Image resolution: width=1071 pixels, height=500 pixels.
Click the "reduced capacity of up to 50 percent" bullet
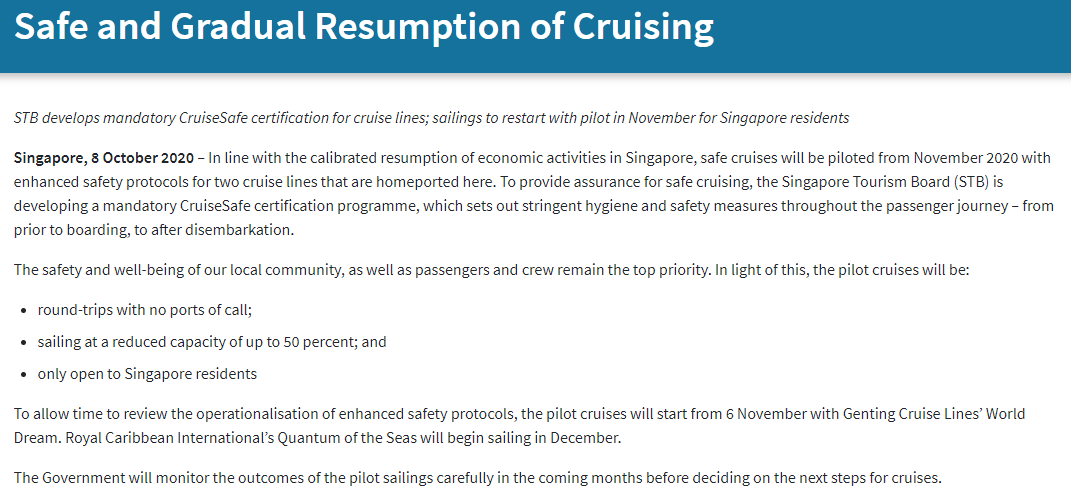(212, 342)
